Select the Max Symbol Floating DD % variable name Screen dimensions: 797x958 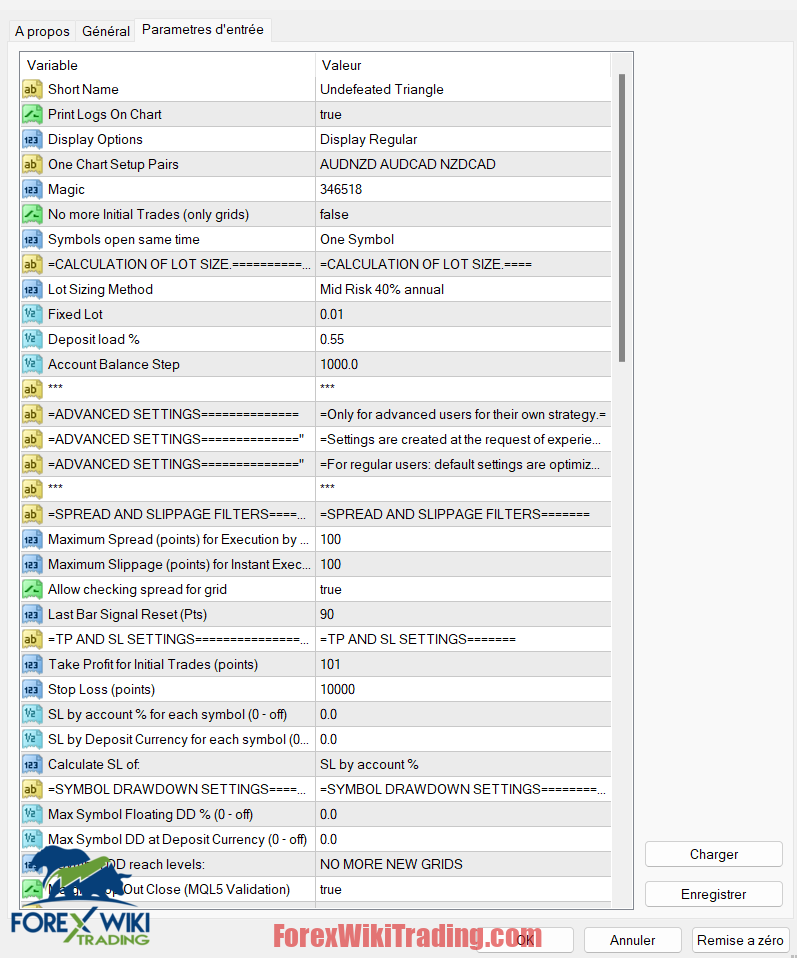150,814
